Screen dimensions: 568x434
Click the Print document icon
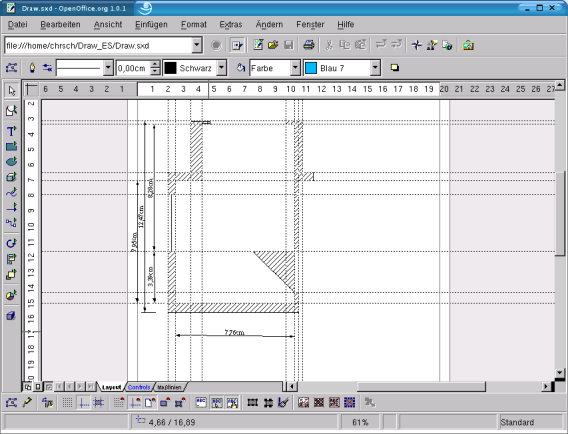pos(309,45)
